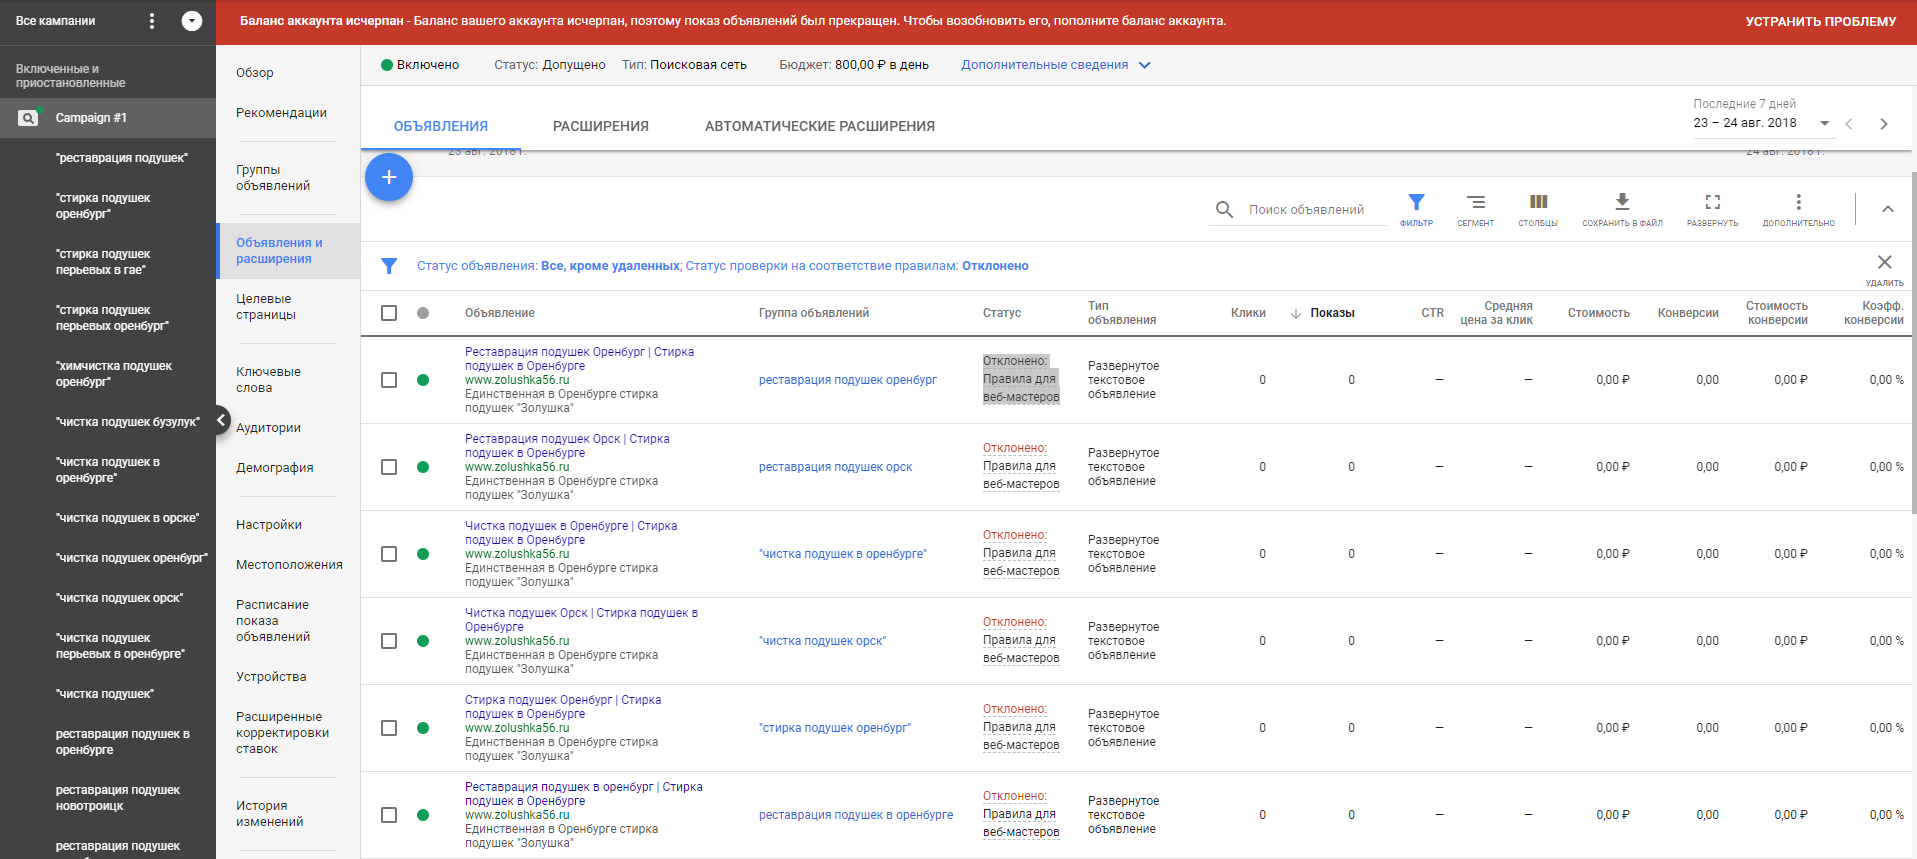Click status dot of Реставрация подушек Орск ad
1917x859 pixels.
click(423, 467)
